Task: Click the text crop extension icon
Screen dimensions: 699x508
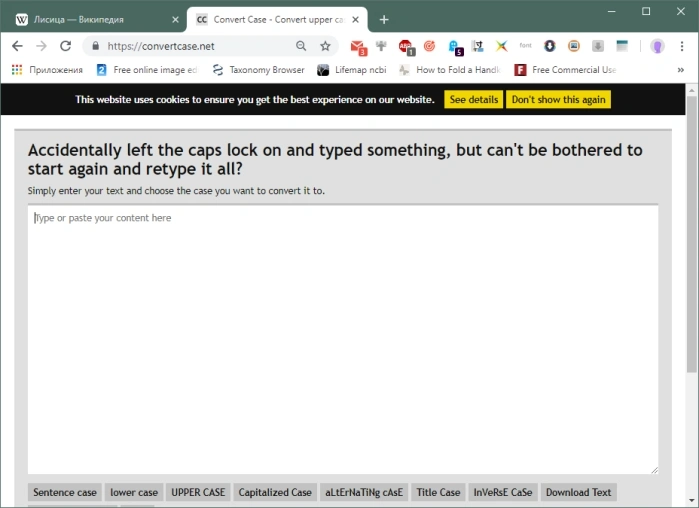Action: (478, 46)
